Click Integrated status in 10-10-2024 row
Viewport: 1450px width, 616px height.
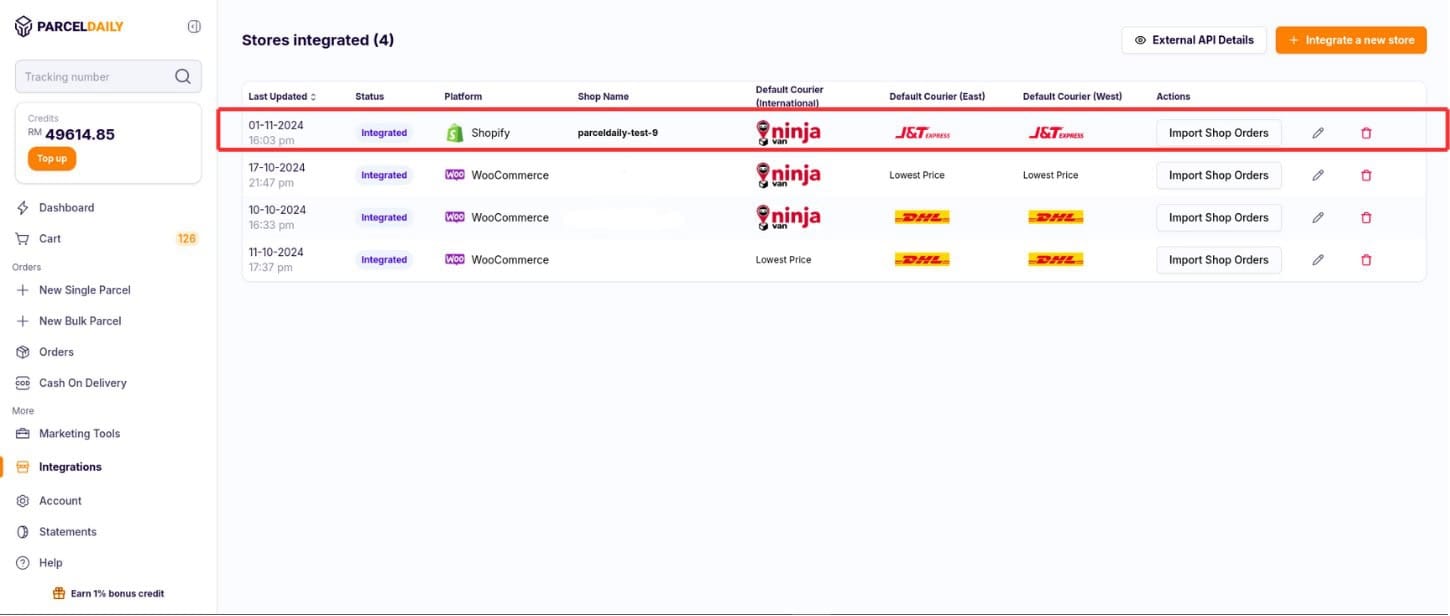pos(384,217)
